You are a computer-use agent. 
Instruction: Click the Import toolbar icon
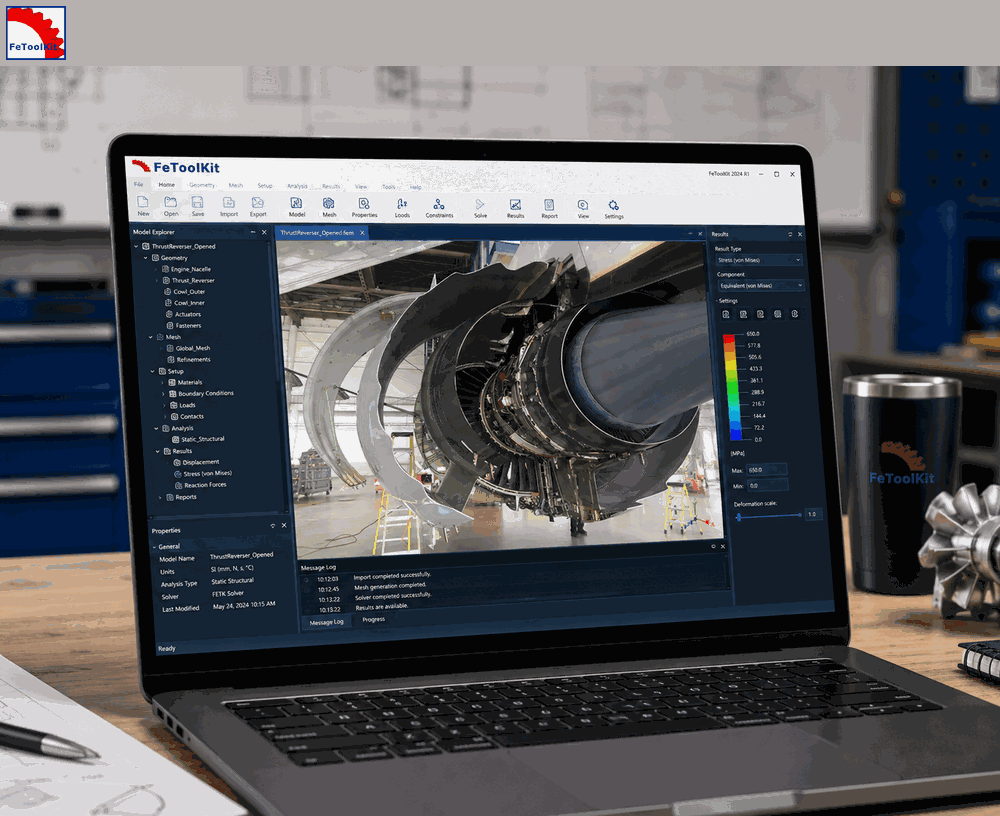coord(228,203)
